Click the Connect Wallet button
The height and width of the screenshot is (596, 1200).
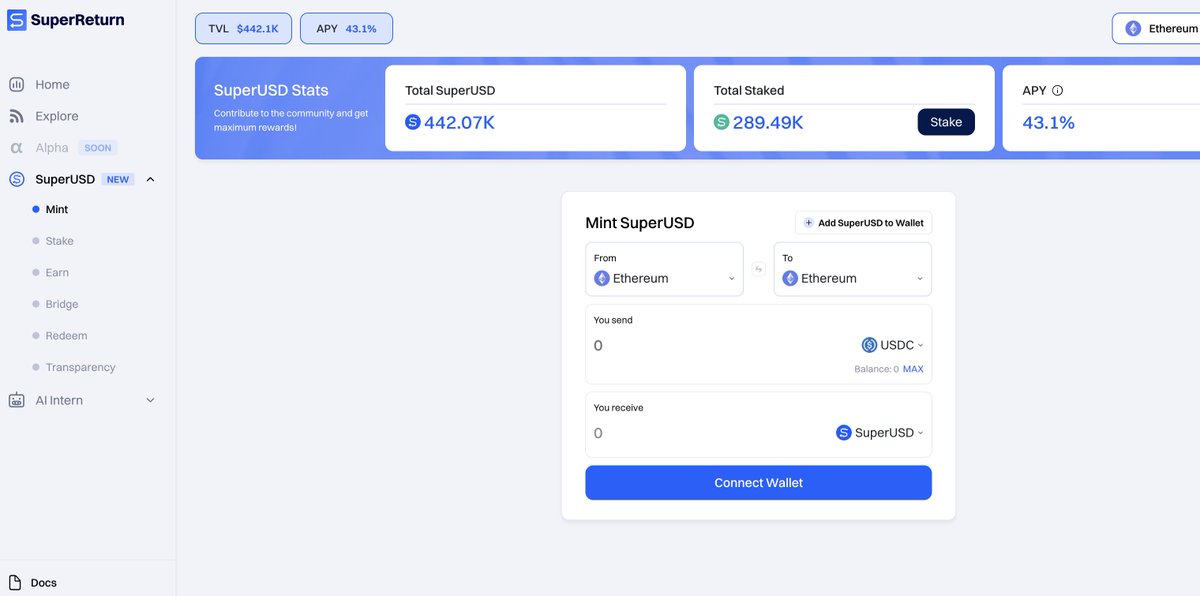[758, 483]
